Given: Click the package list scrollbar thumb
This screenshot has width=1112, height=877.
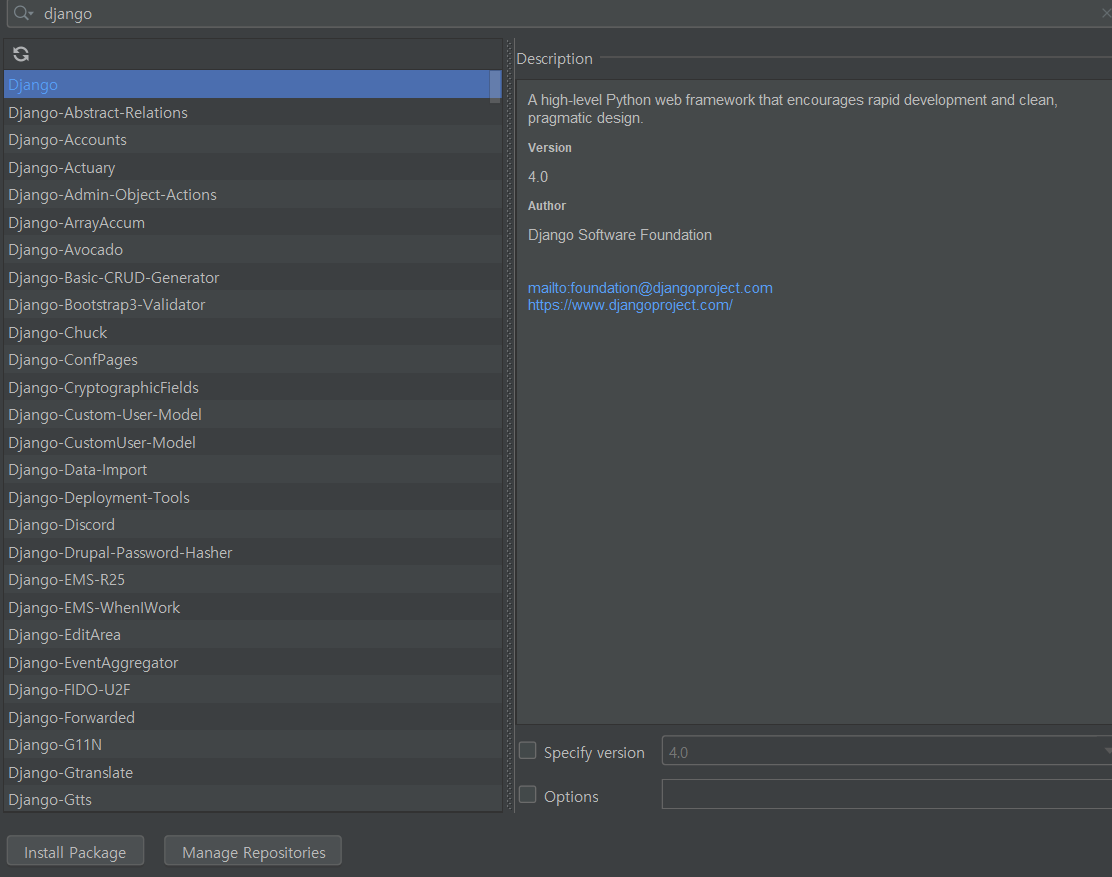Looking at the screenshot, I should 495,86.
